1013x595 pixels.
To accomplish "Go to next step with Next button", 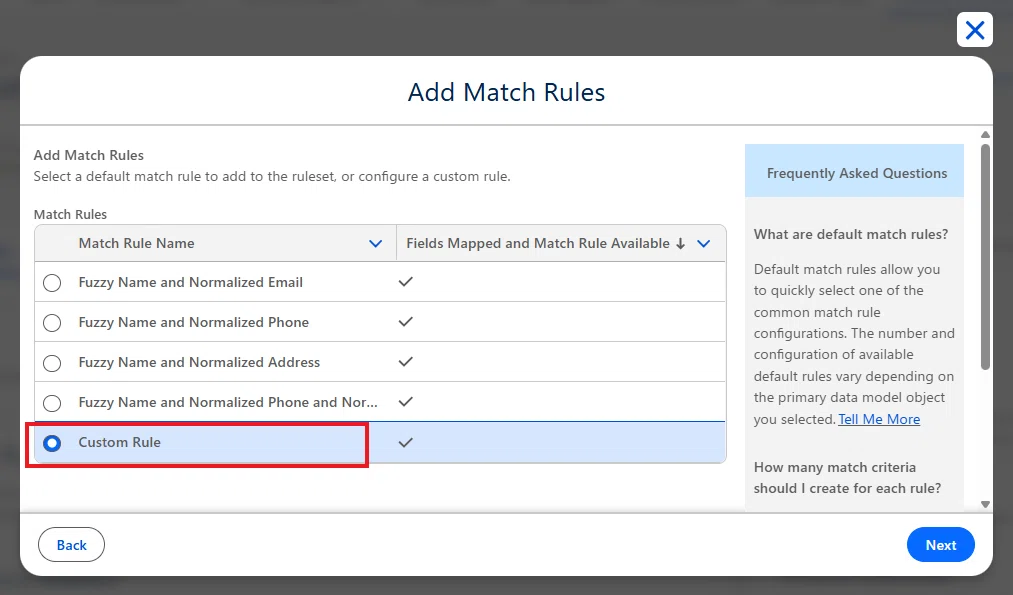I will [x=941, y=545].
